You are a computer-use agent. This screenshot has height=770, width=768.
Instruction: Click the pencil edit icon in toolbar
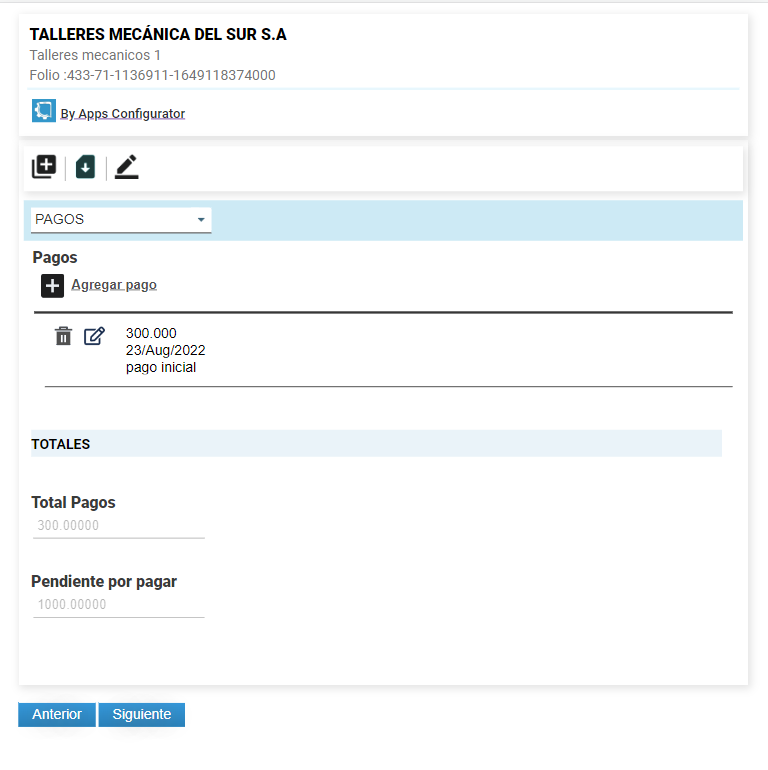coord(127,167)
